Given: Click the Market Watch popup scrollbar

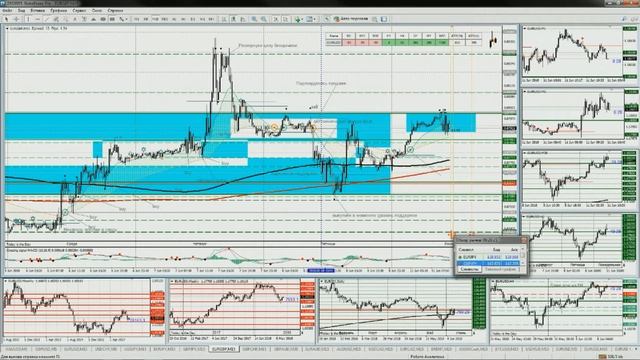Looking at the screenshot, I should point(522,256).
